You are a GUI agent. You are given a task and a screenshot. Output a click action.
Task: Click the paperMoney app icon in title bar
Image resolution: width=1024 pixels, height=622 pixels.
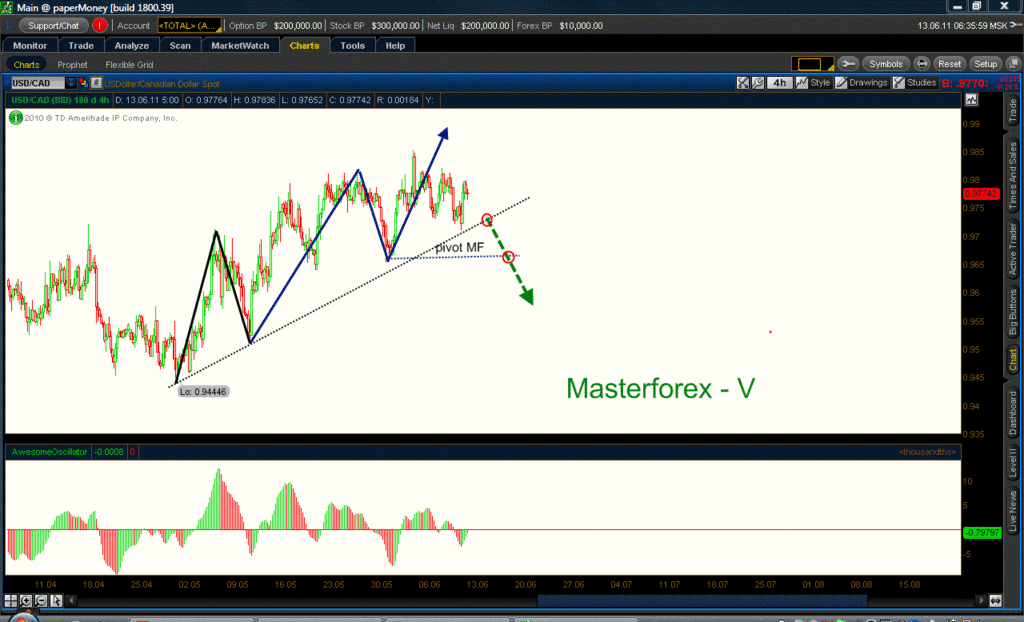coord(7,7)
